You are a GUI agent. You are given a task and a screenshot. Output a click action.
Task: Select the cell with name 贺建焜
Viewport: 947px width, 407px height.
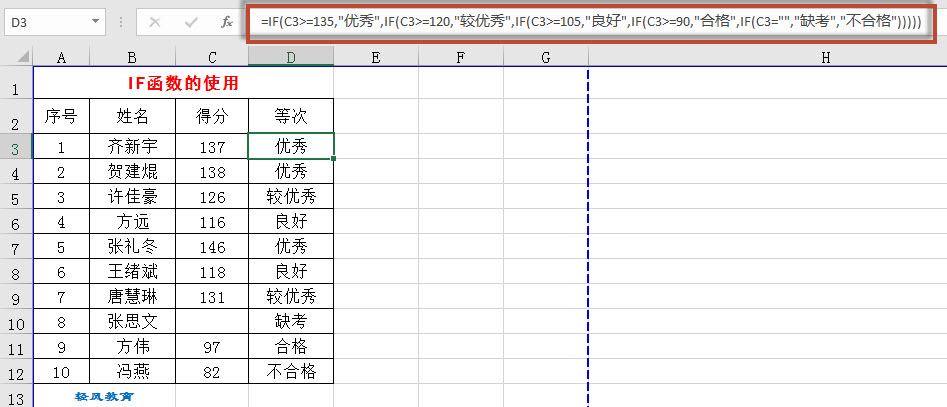coord(132,171)
